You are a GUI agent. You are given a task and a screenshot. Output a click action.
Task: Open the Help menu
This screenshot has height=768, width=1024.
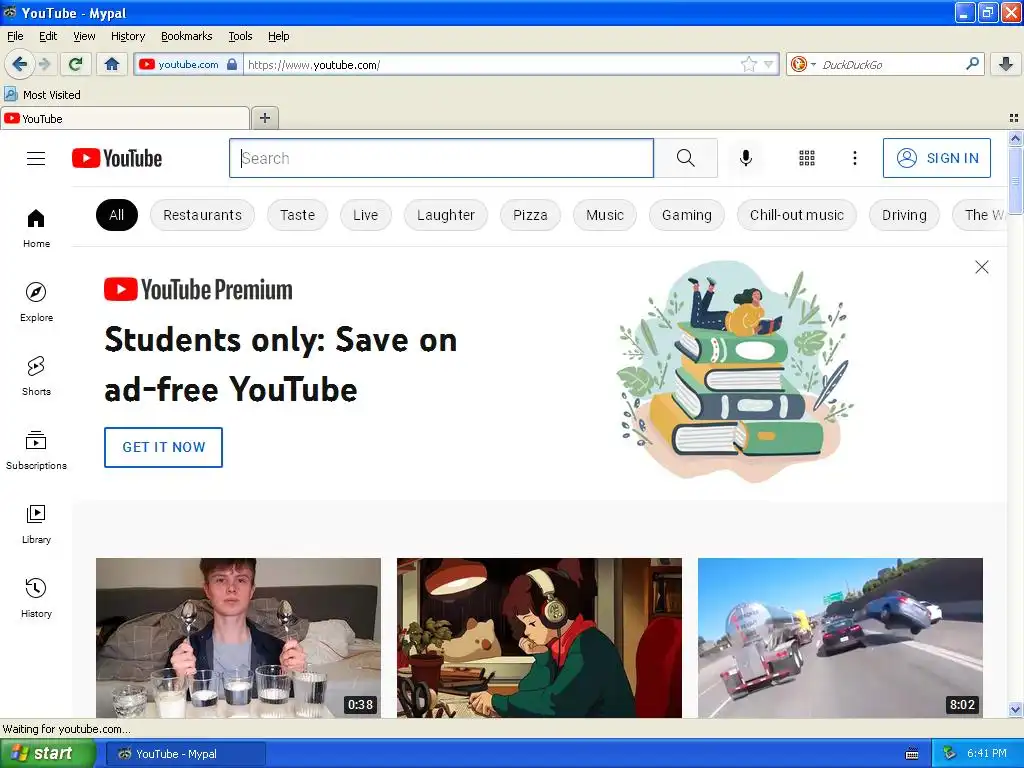278,36
